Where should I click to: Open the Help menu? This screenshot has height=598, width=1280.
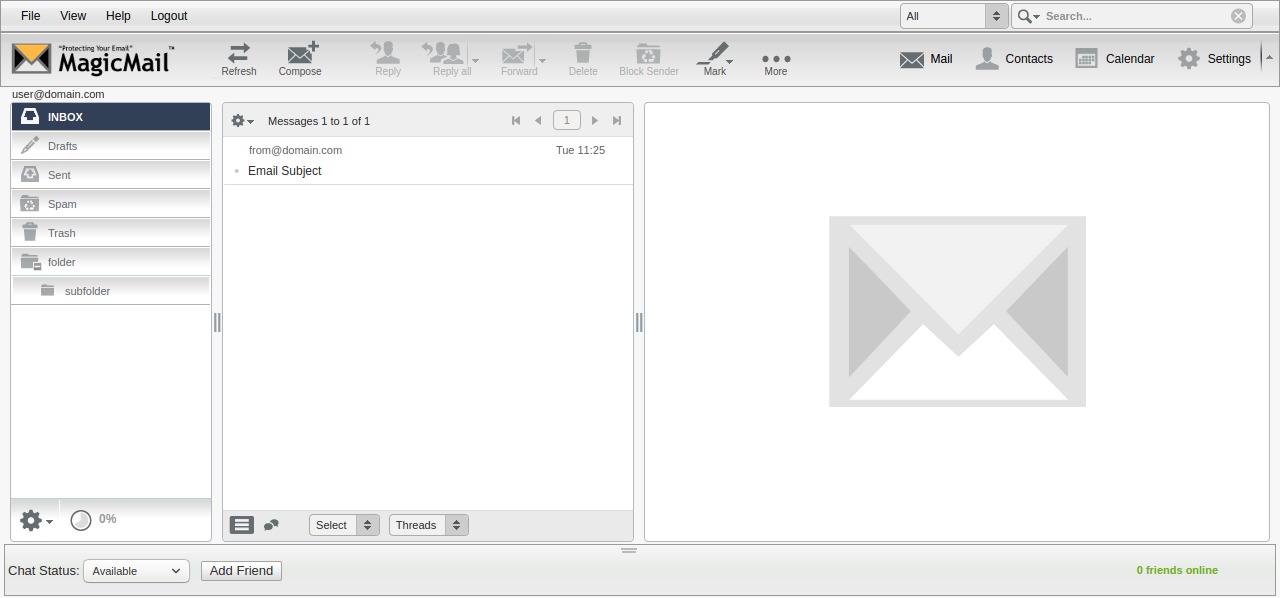tap(118, 15)
